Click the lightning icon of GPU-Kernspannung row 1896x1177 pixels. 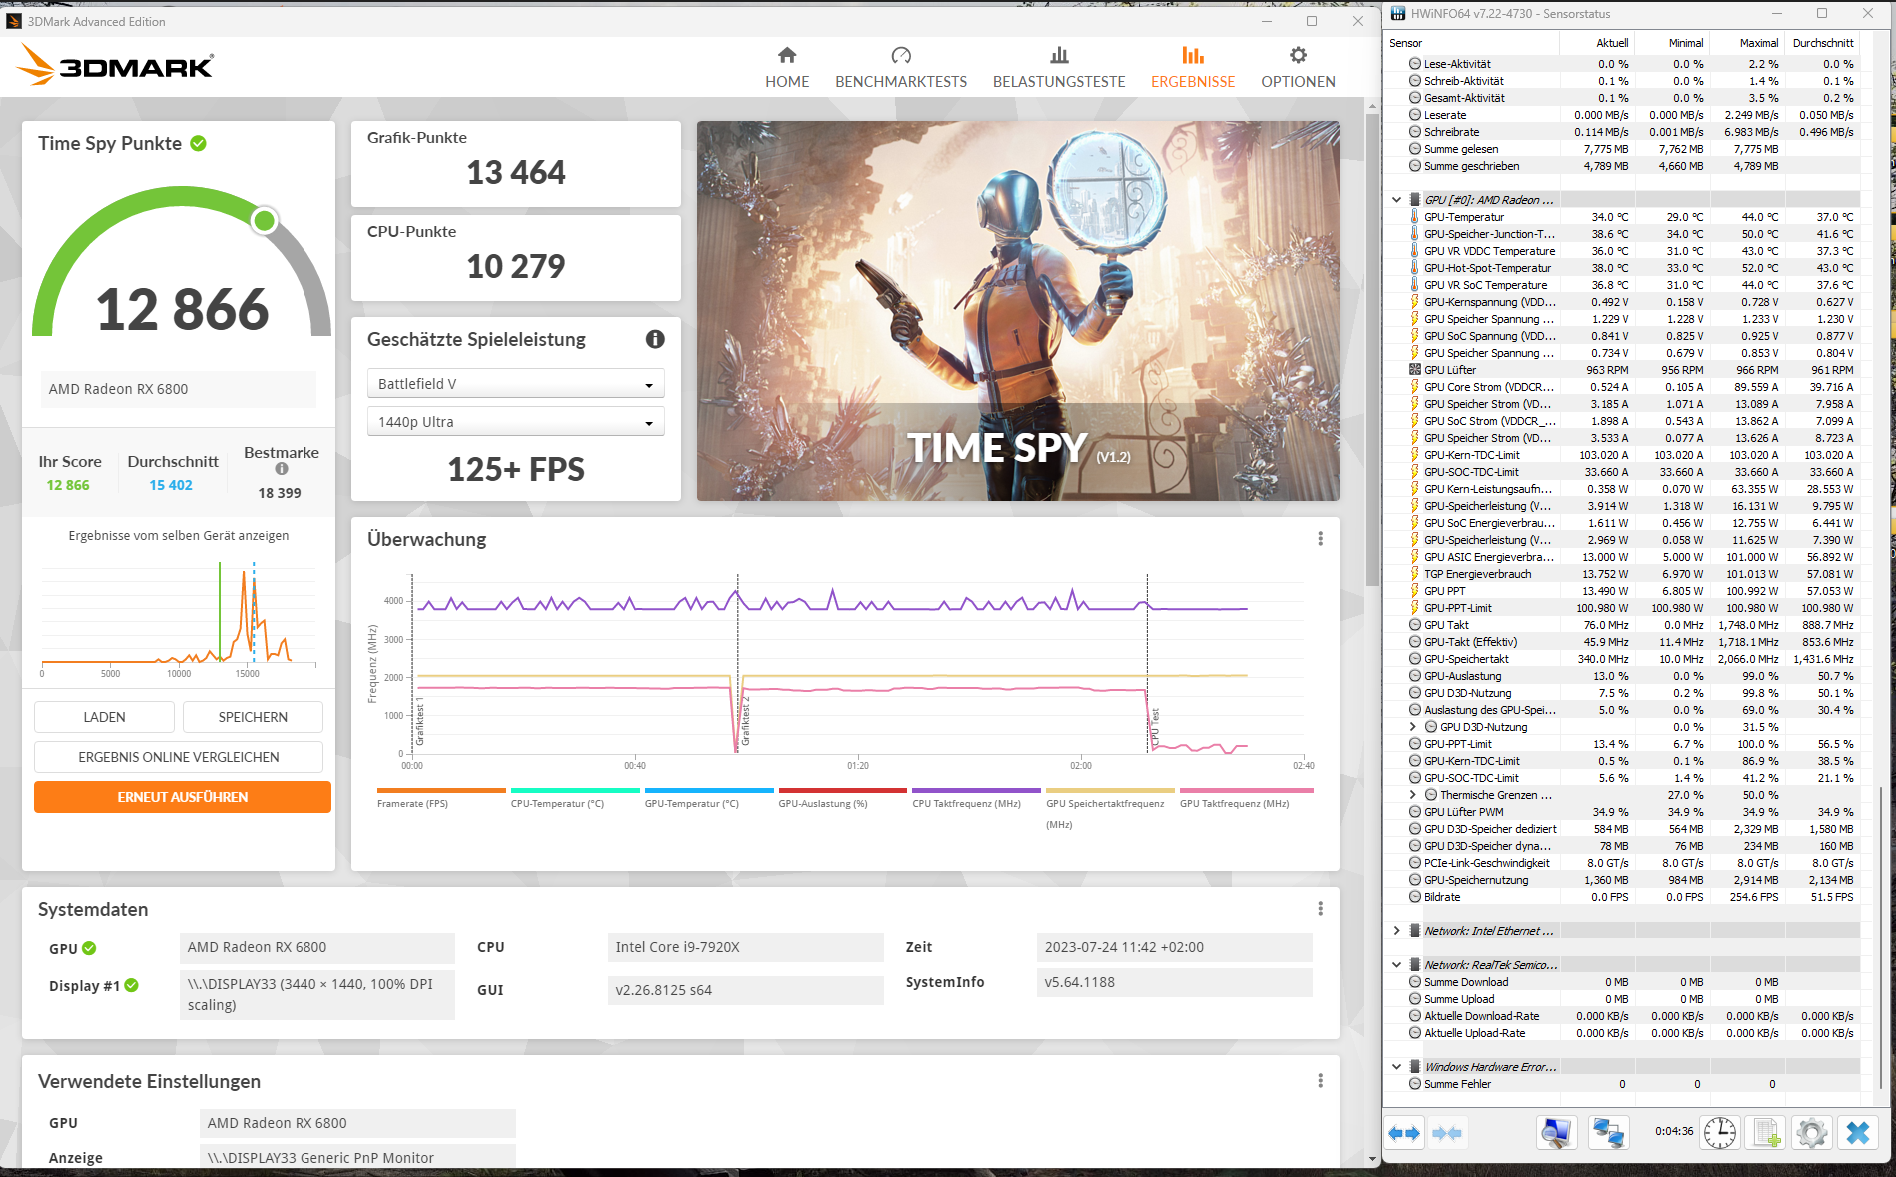[1414, 302]
